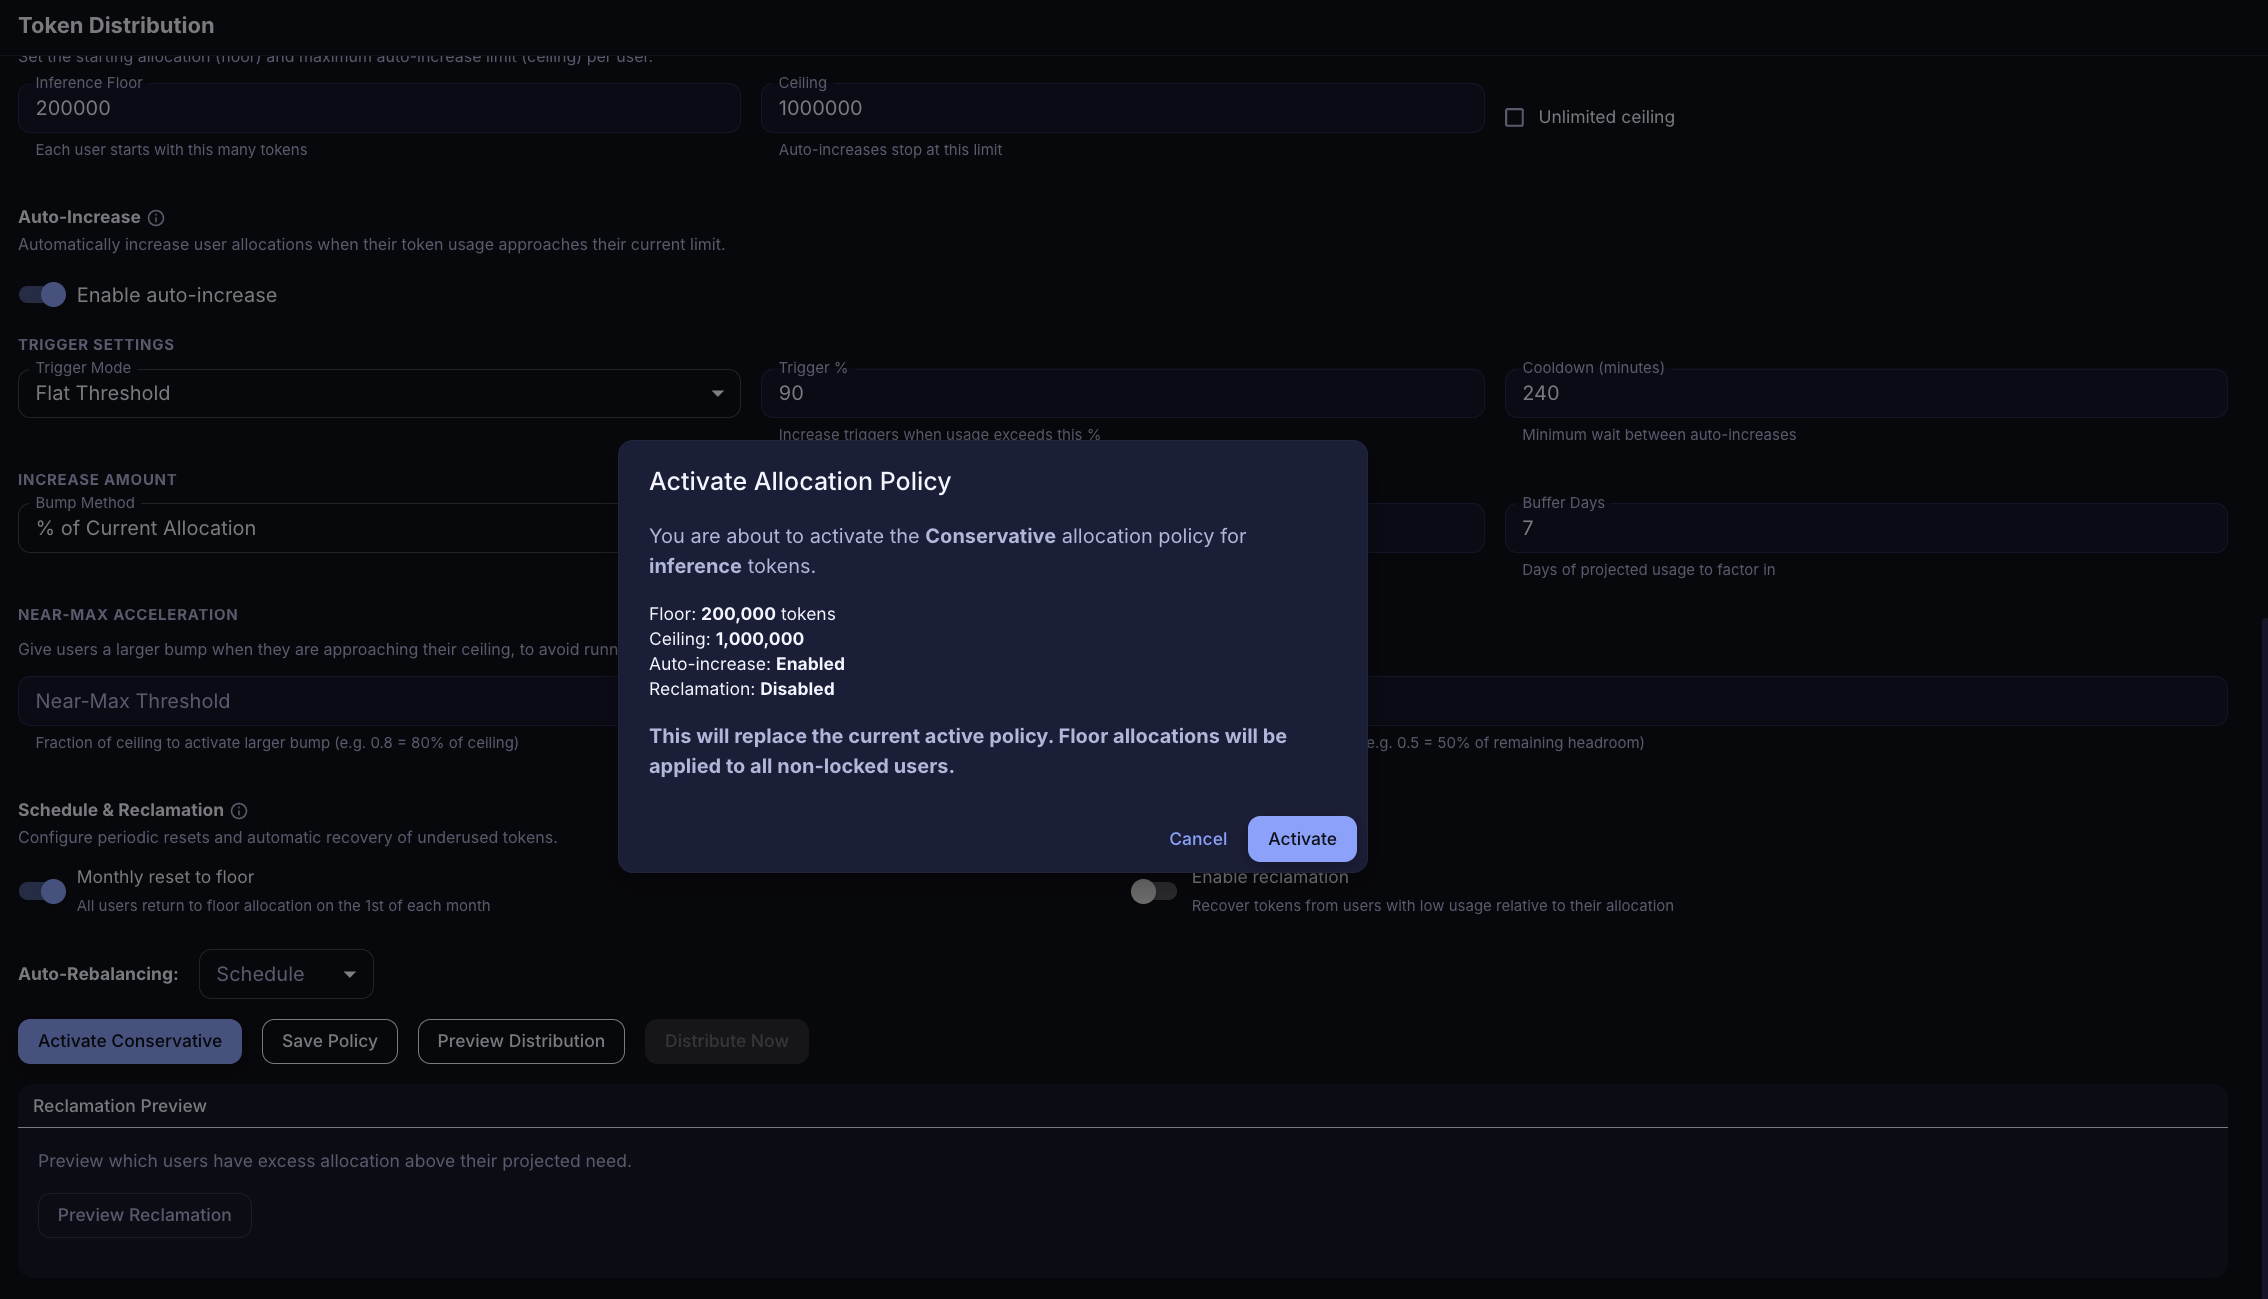Cancel the Activate Allocation Policy dialog
The height and width of the screenshot is (1299, 2268).
click(1198, 839)
